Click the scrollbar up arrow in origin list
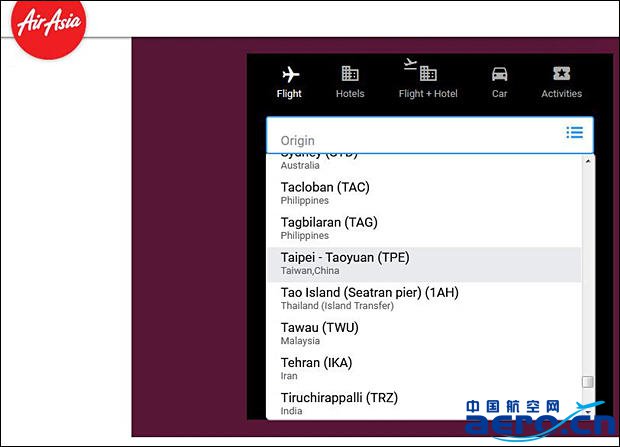 (x=588, y=161)
